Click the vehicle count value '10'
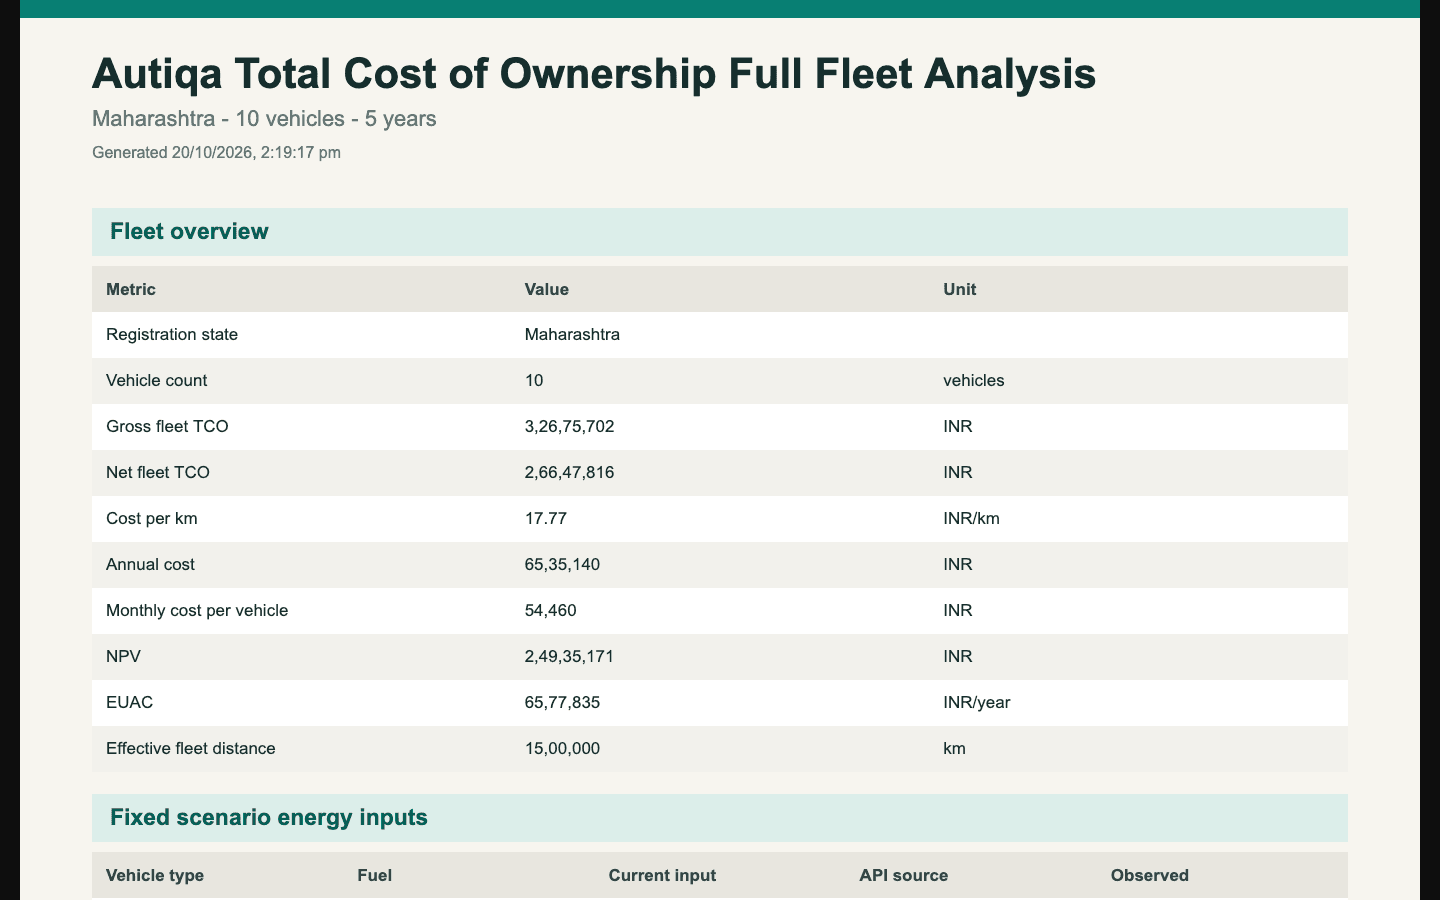 point(534,381)
